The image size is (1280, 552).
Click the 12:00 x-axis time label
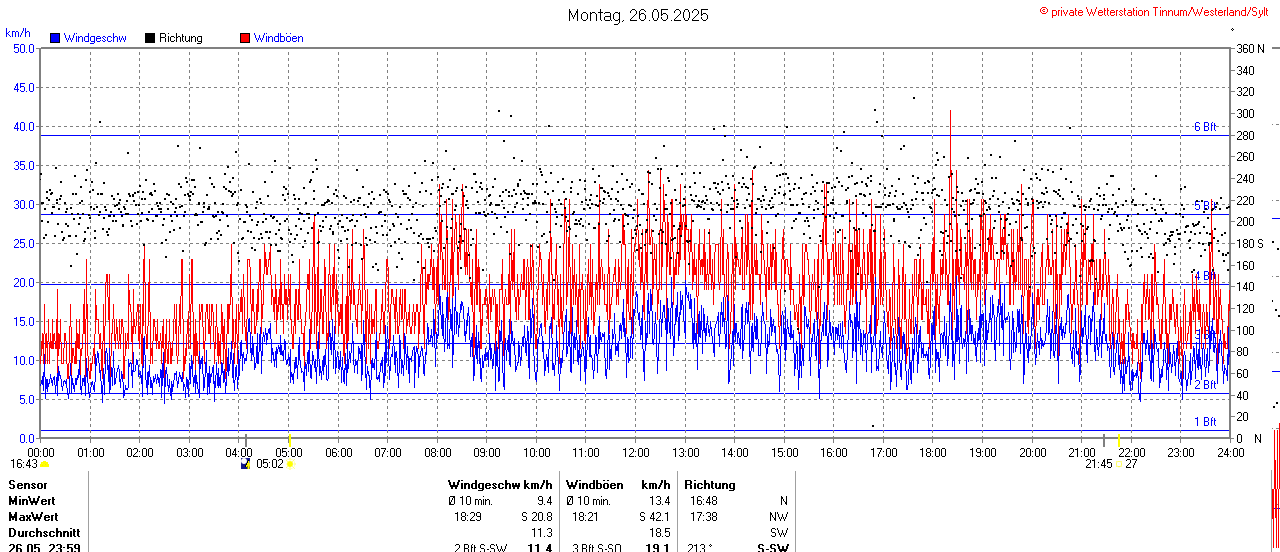636,452
